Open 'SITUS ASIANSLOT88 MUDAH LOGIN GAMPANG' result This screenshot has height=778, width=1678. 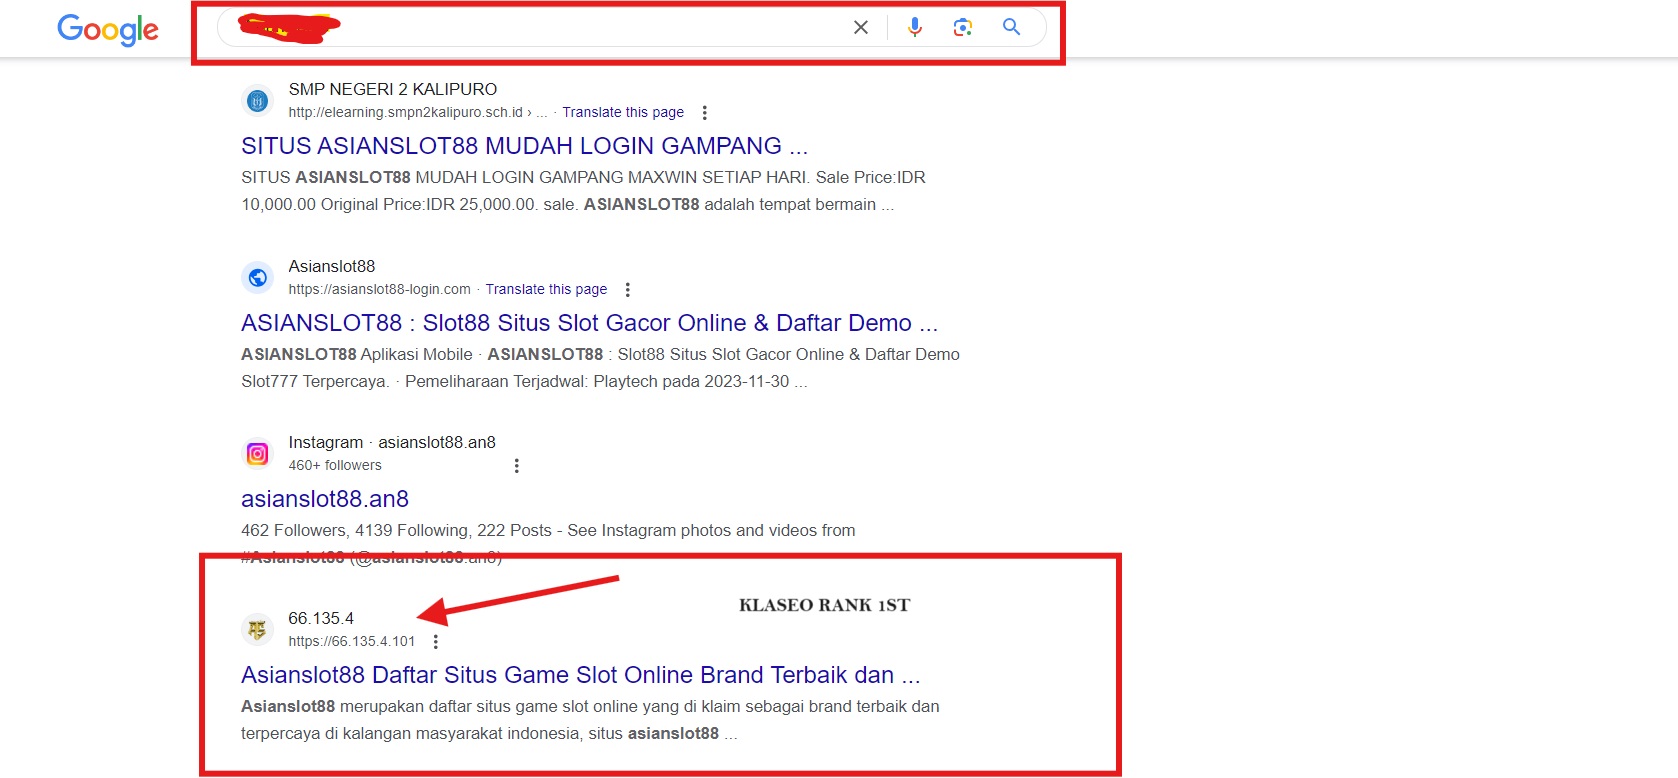tap(523, 146)
